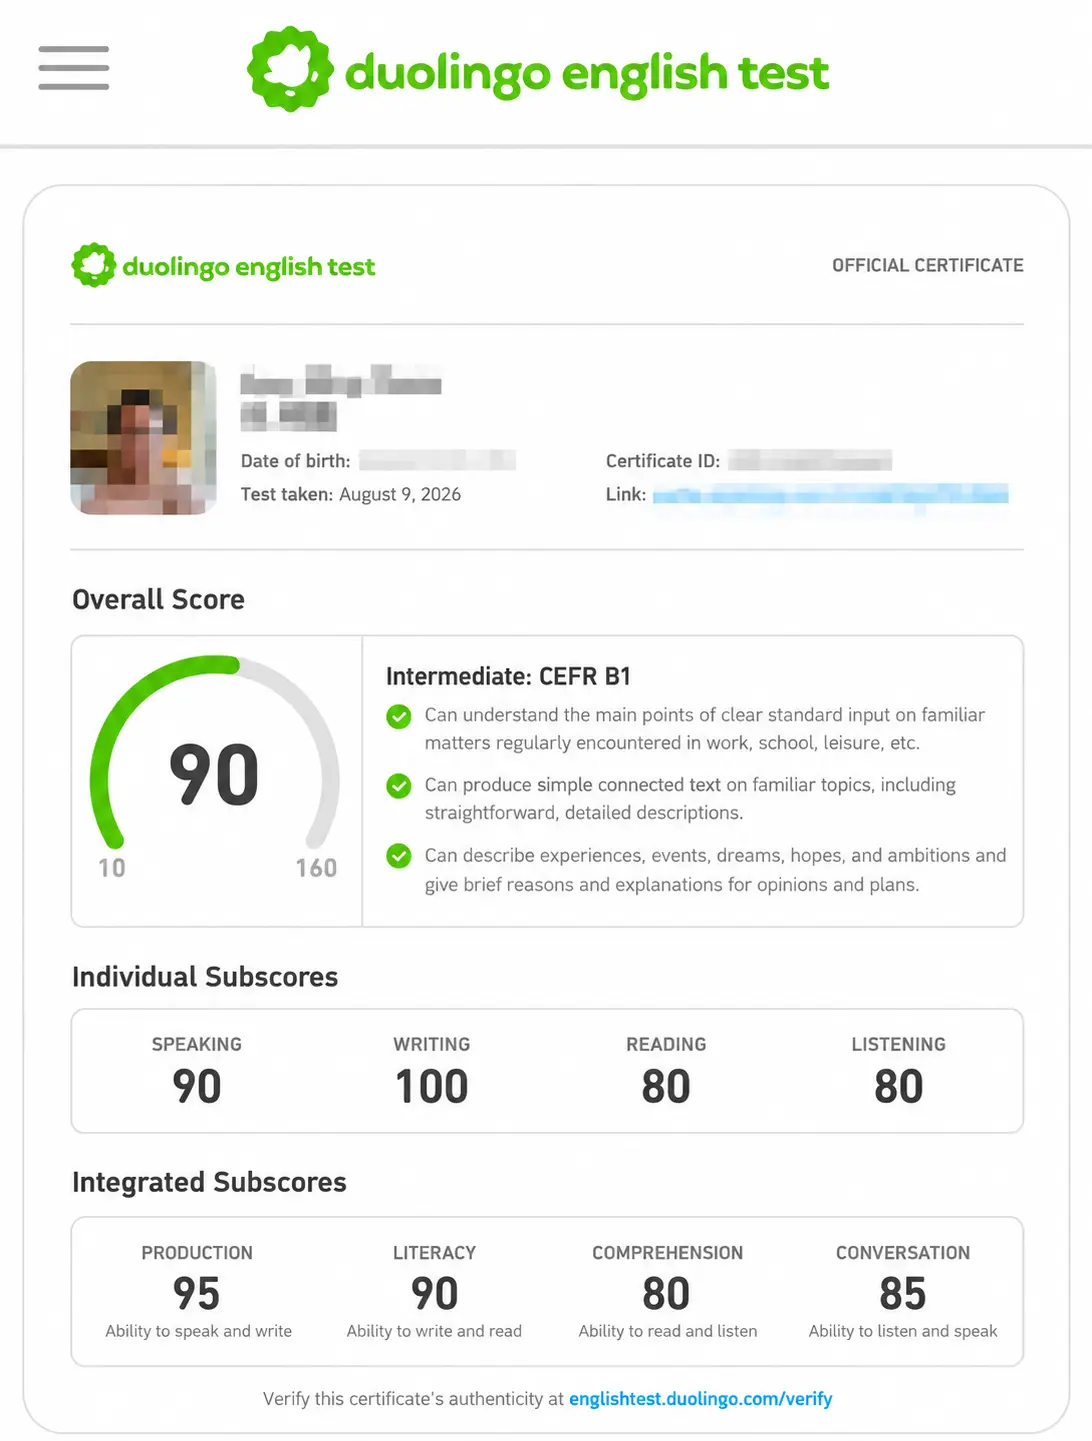Click 'Ability to speak and write' caption
The width and height of the screenshot is (1092, 1441).
tap(199, 1331)
